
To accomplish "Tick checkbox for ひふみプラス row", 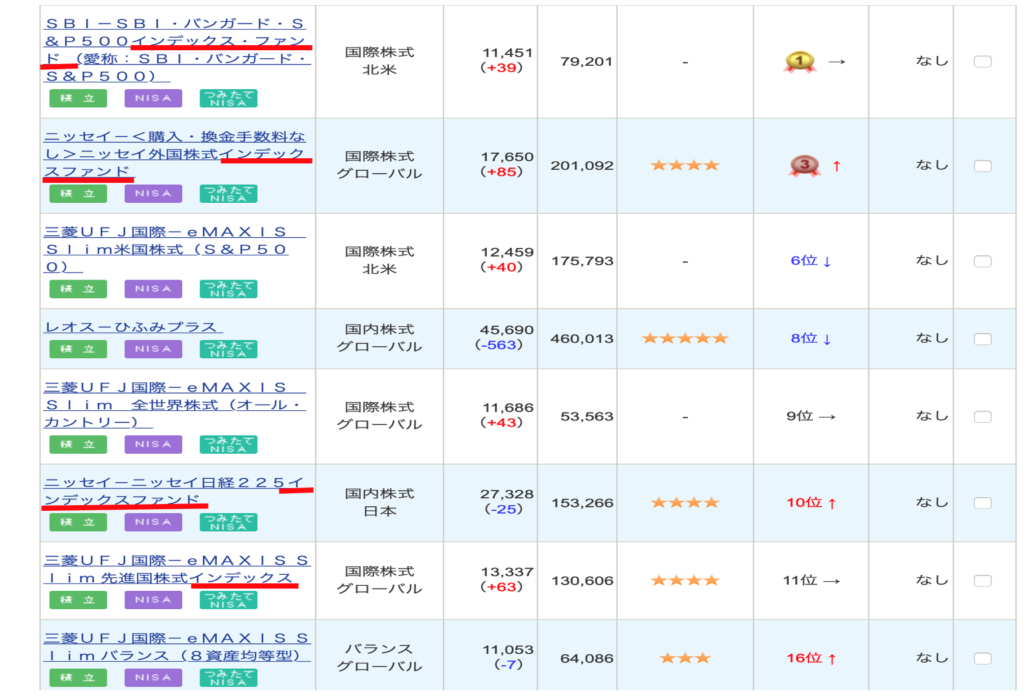I will (982, 339).
